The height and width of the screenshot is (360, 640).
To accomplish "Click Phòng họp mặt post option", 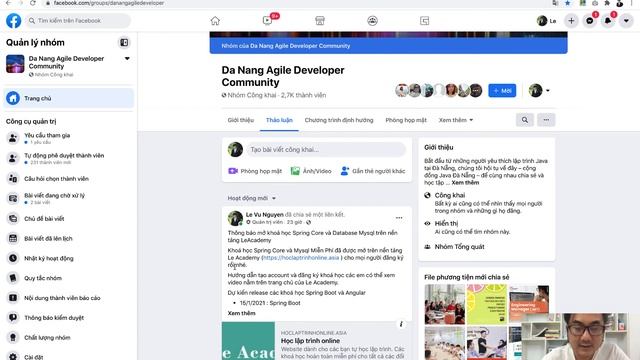I will [x=255, y=171].
